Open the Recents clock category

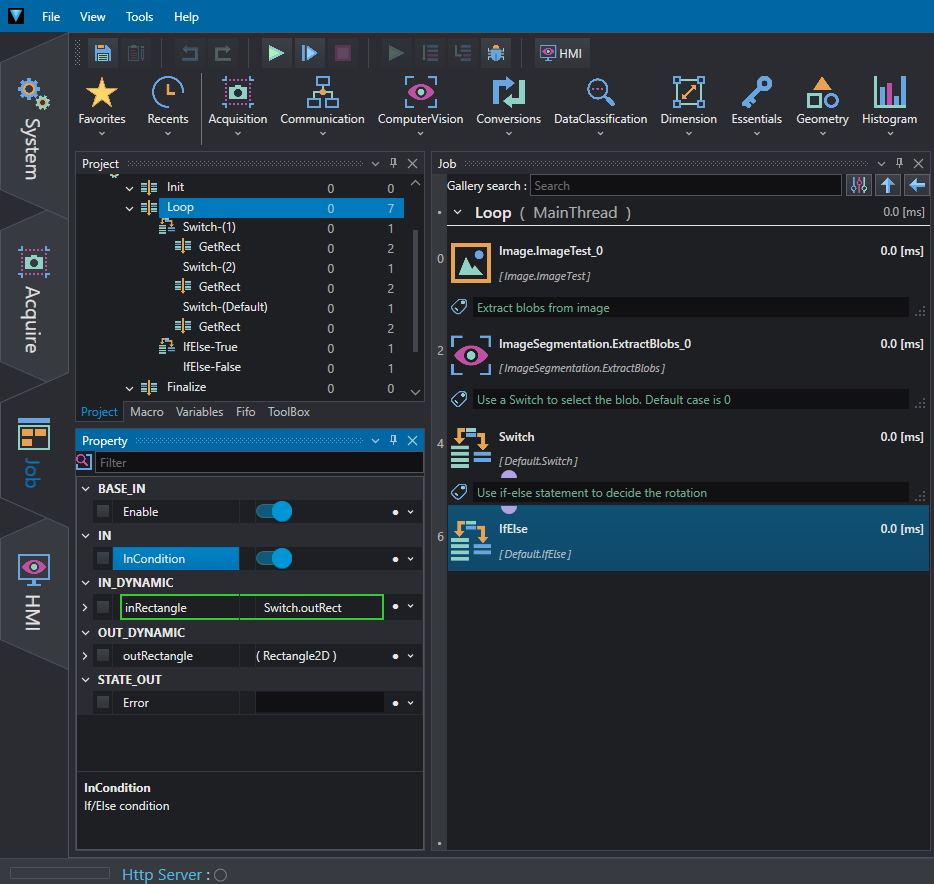(x=168, y=106)
